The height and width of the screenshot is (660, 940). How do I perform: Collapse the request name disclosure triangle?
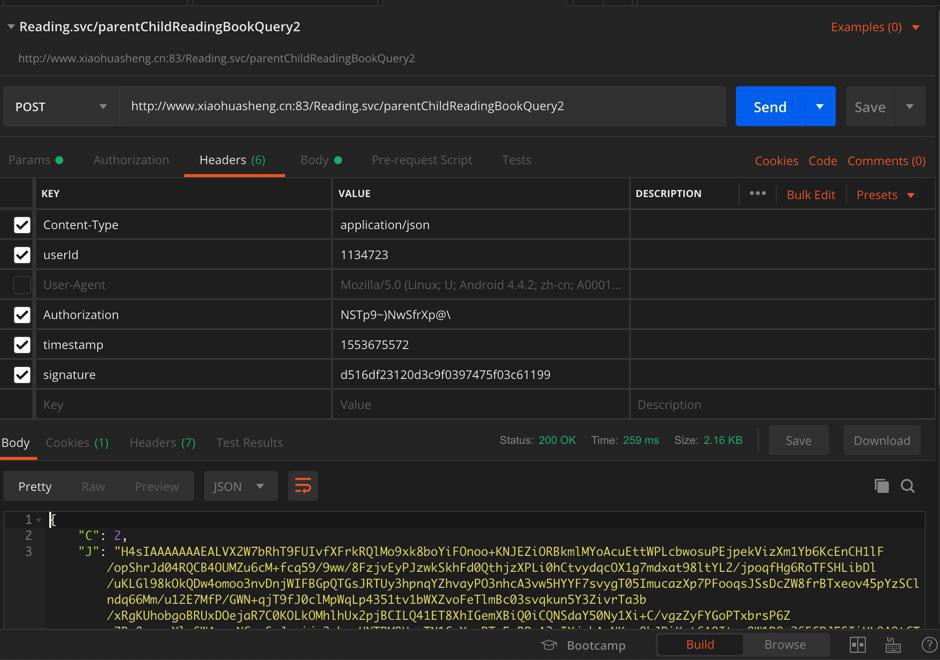point(11,27)
